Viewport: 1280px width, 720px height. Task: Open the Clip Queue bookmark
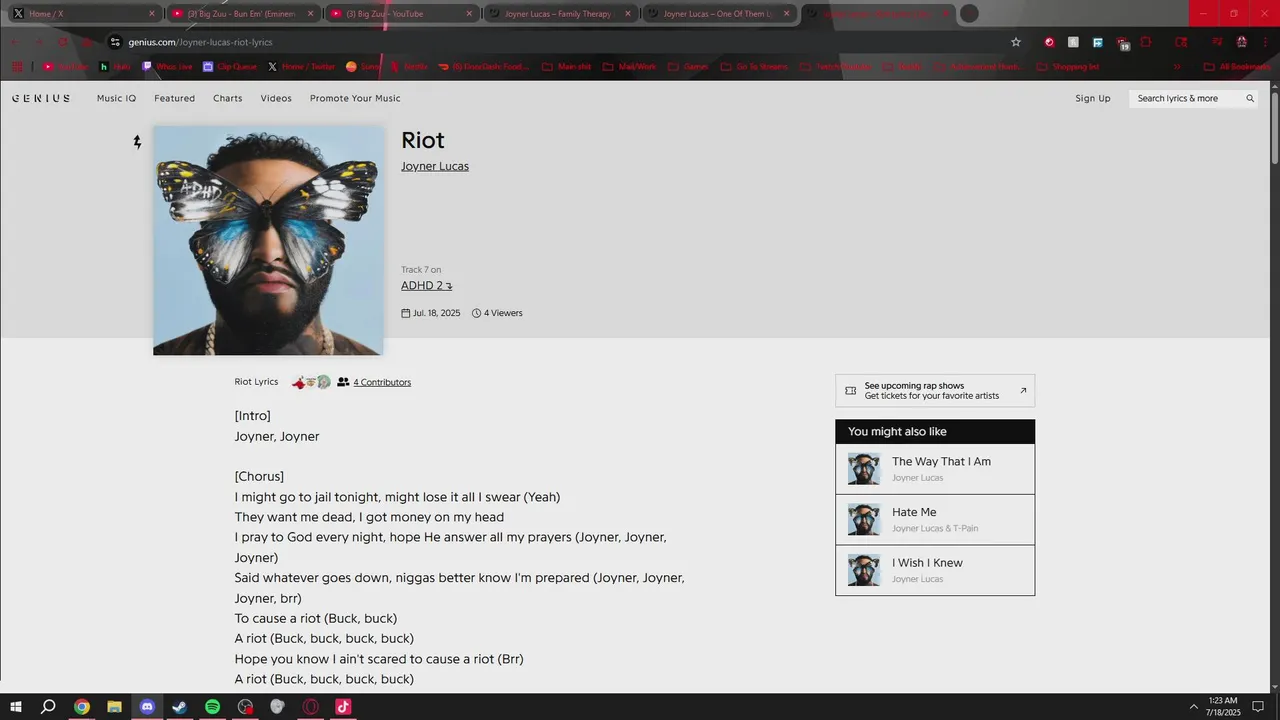(x=230, y=67)
